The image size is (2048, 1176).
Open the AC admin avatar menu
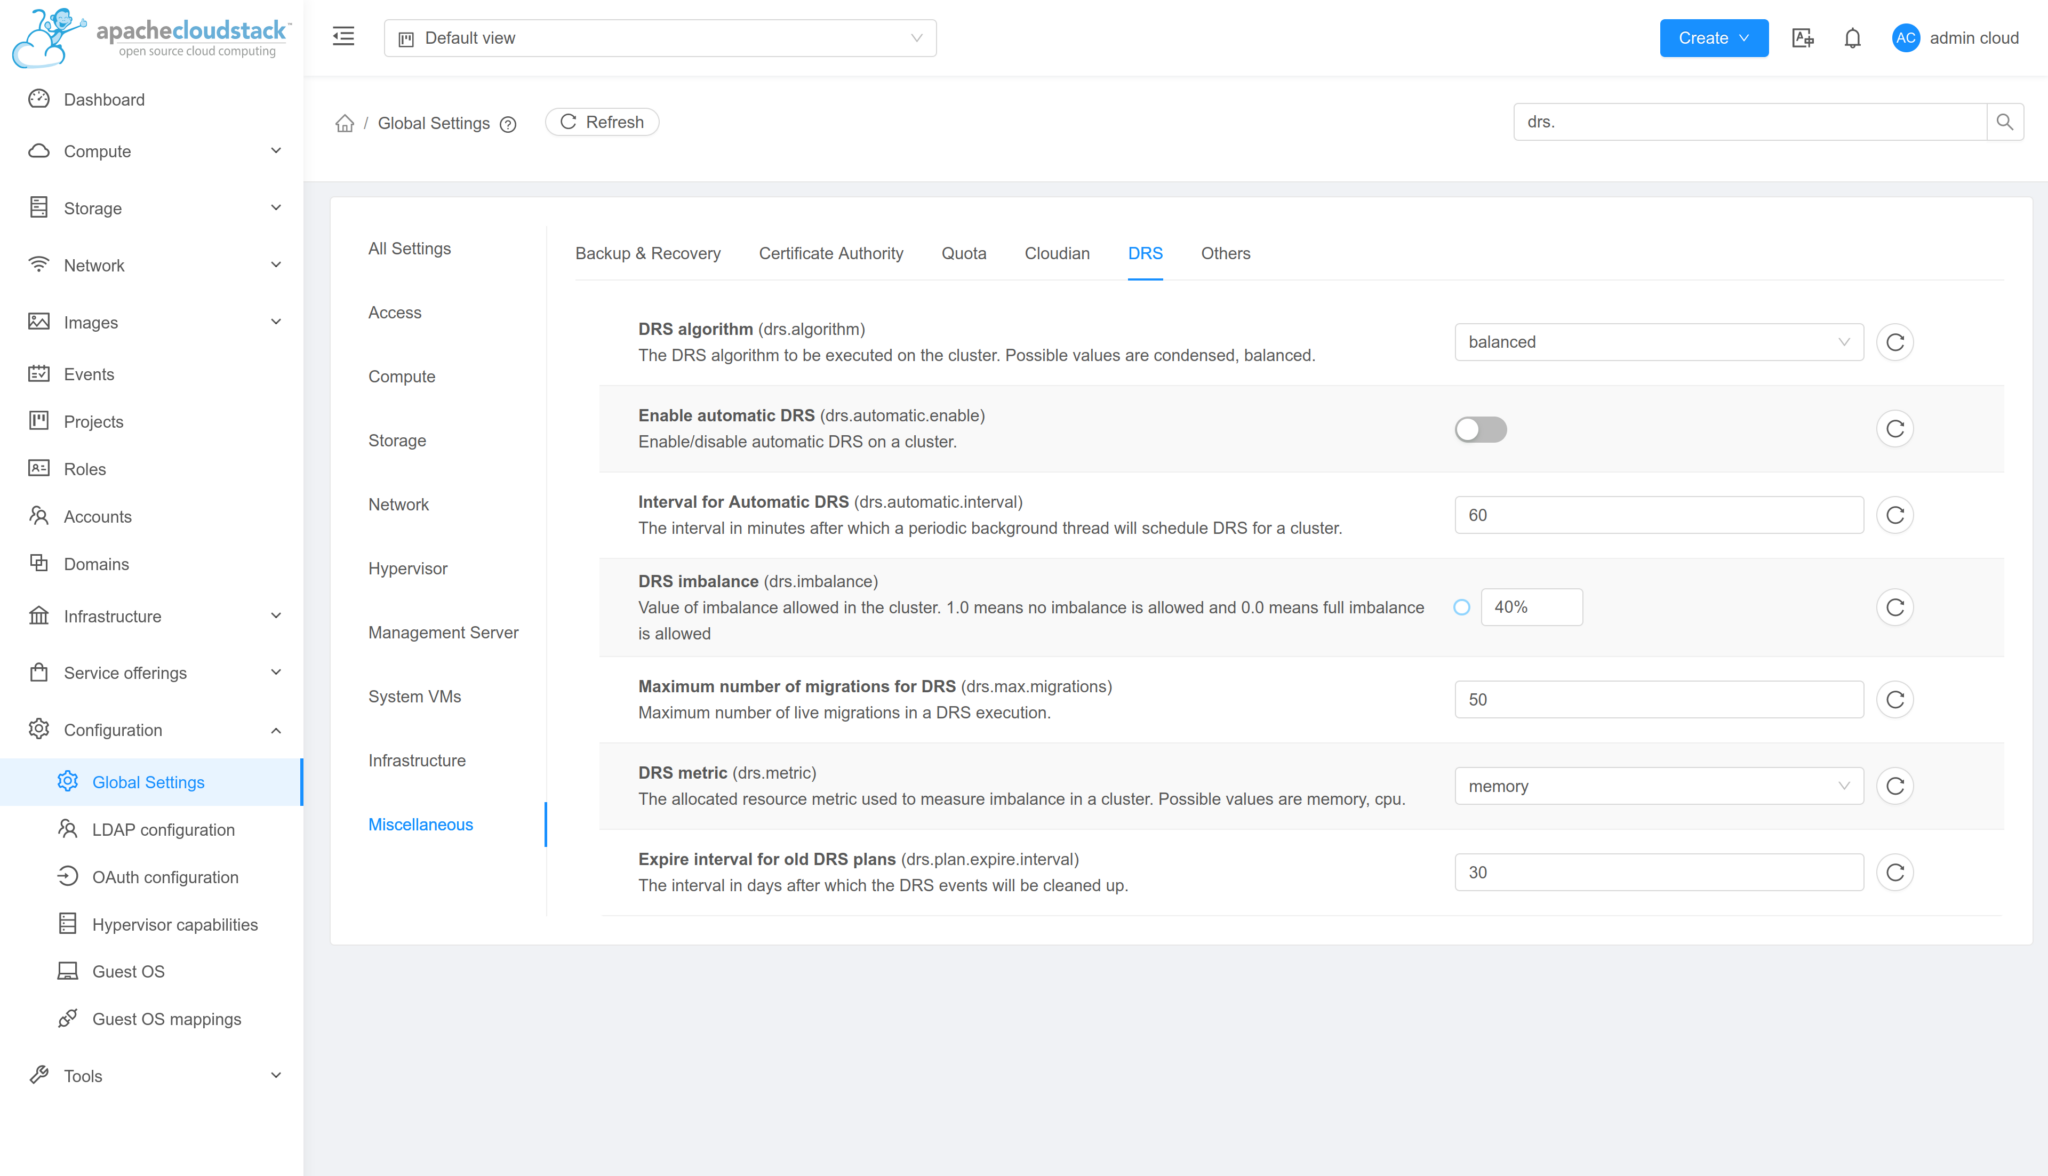(x=1906, y=37)
